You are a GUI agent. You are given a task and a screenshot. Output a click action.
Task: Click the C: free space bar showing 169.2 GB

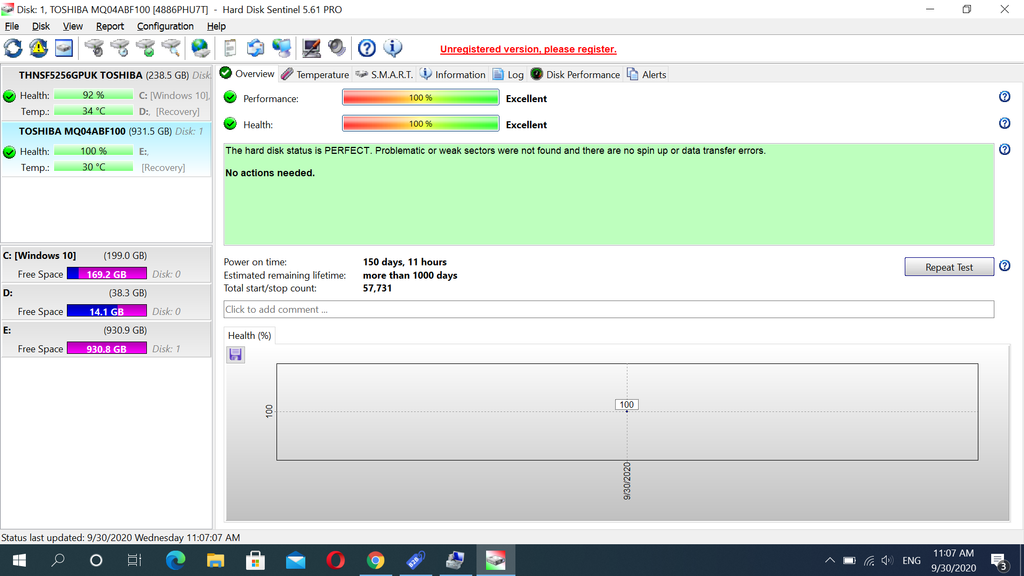[106, 274]
